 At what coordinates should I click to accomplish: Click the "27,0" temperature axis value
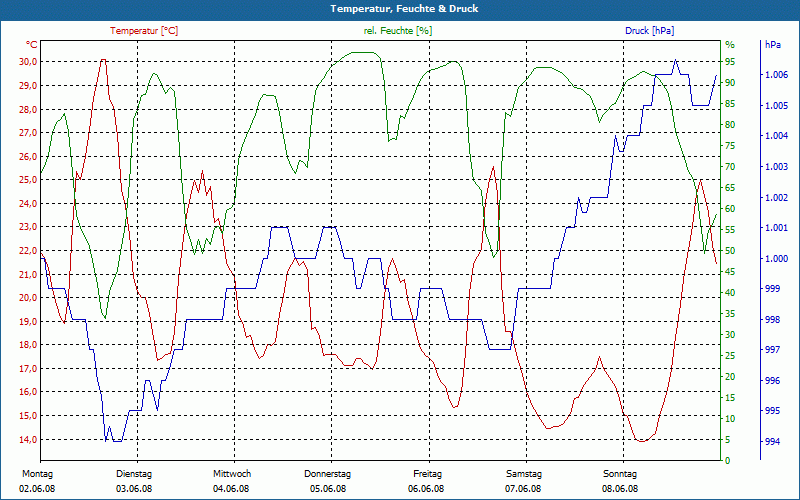pos(29,133)
